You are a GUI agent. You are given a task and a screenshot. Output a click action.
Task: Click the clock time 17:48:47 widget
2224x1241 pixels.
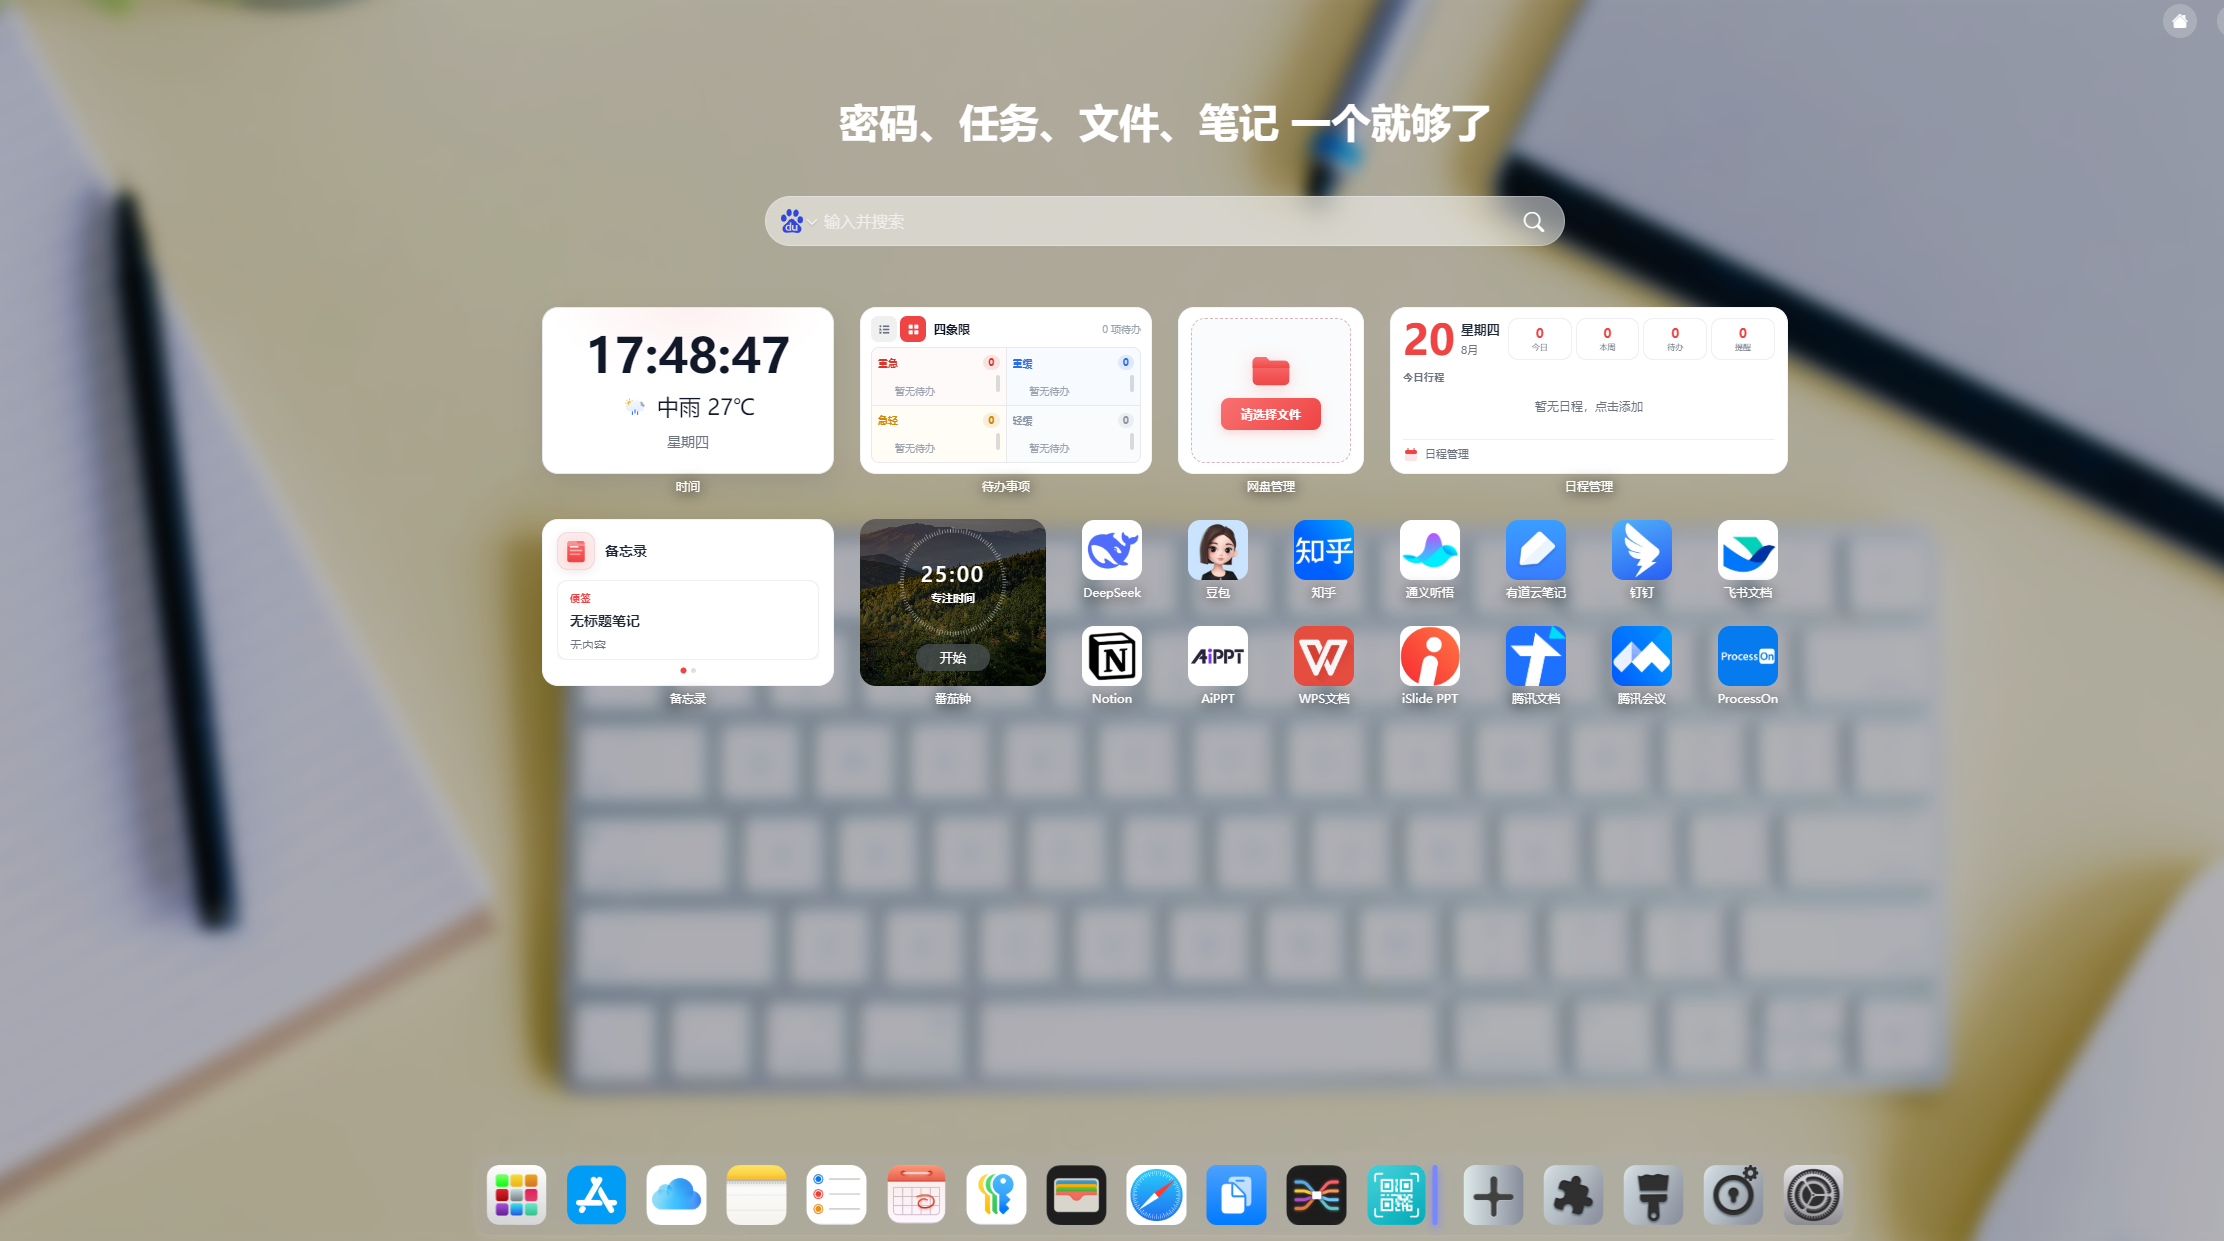coord(688,356)
